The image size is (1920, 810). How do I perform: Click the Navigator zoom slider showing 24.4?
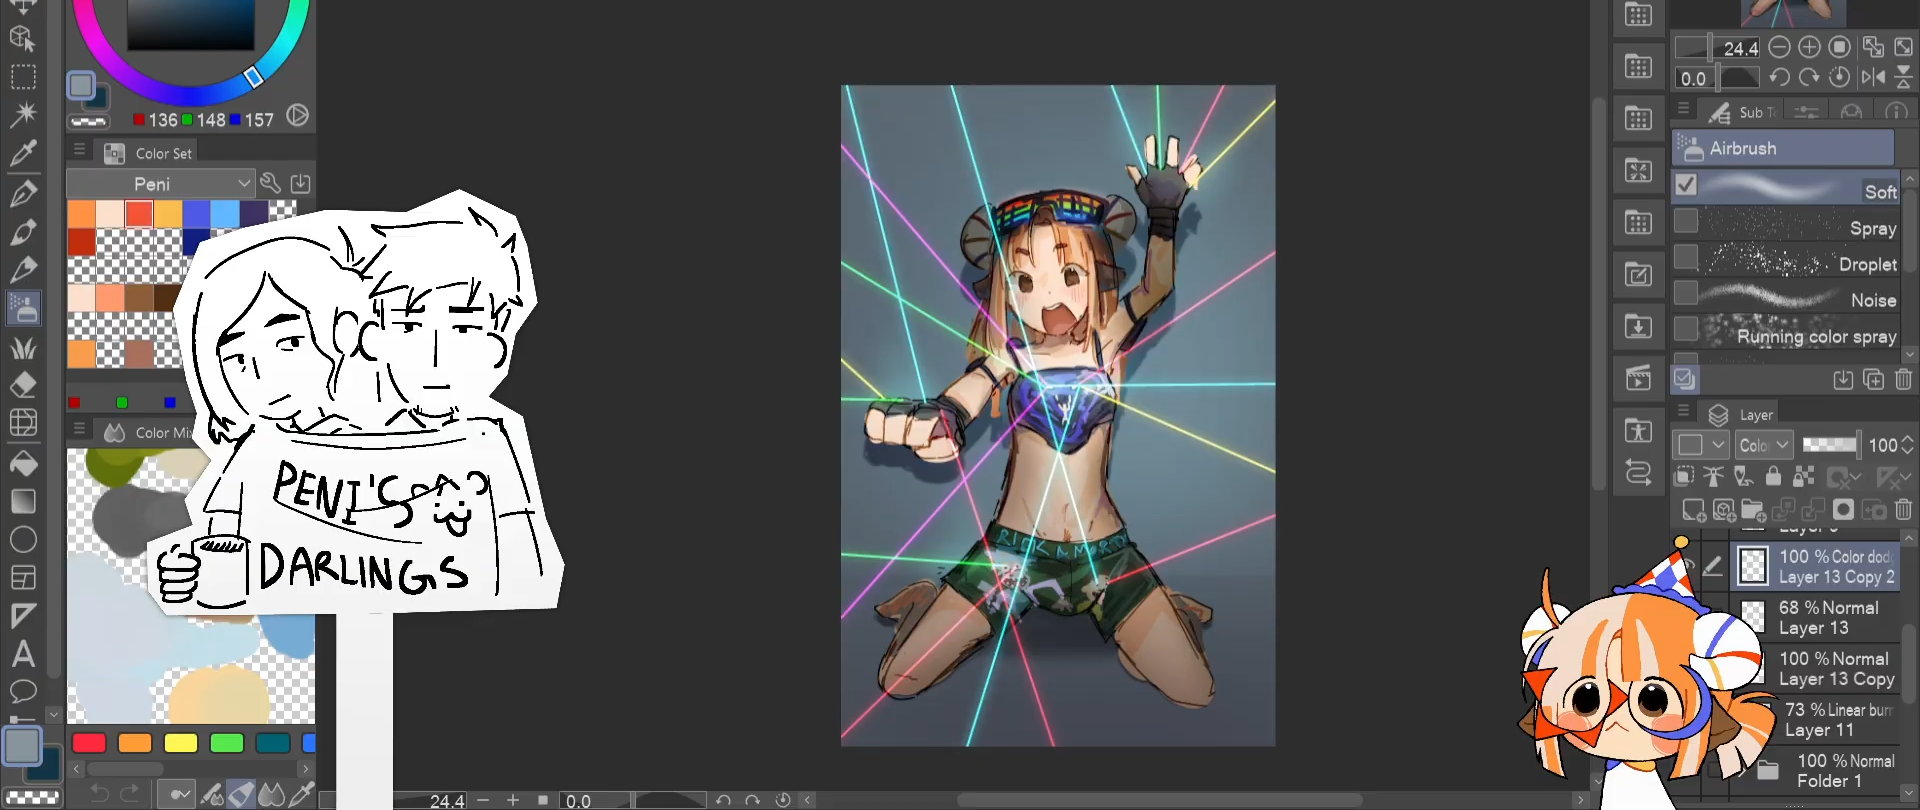(x=1718, y=47)
